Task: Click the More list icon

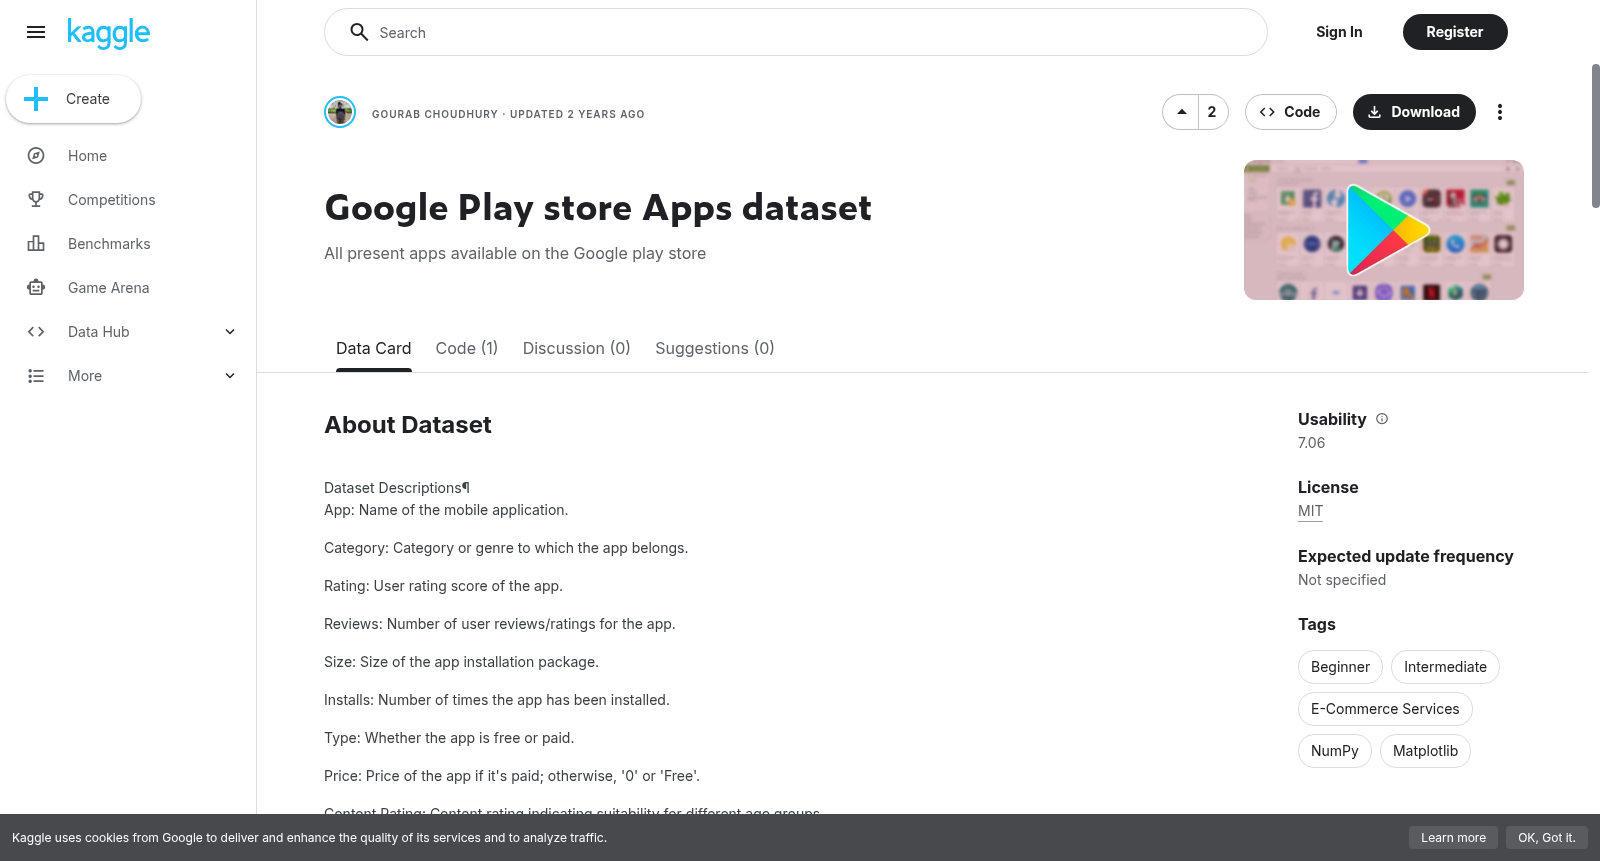Action: [x=36, y=376]
